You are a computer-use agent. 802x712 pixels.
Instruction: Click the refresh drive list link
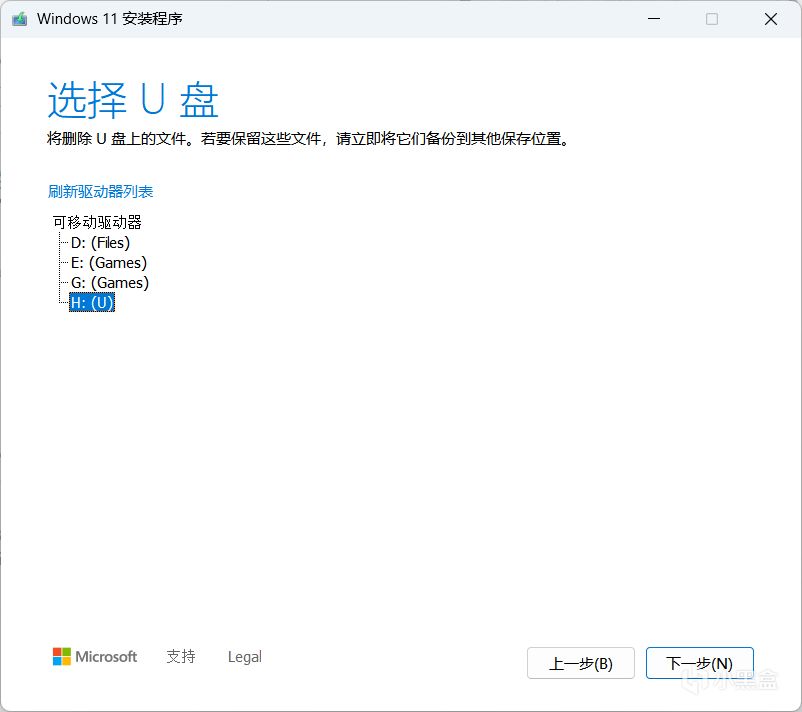(100, 191)
